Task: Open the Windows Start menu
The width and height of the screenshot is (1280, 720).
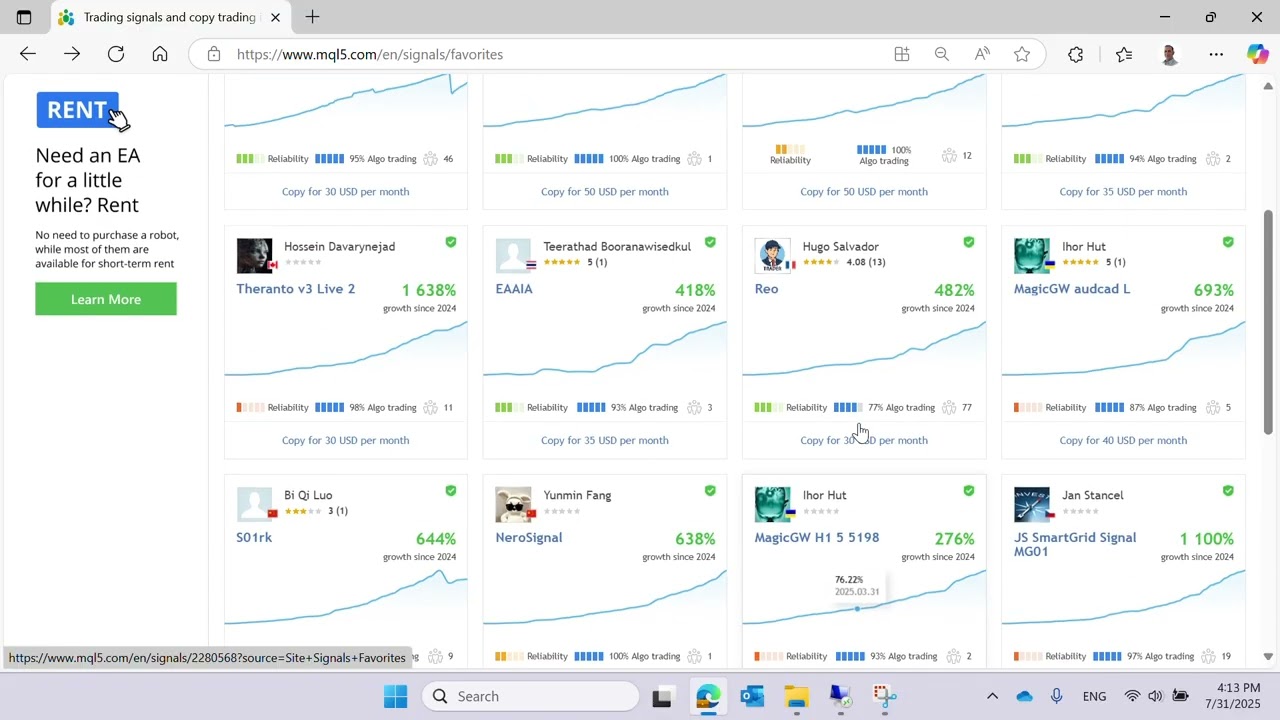Action: click(x=395, y=696)
